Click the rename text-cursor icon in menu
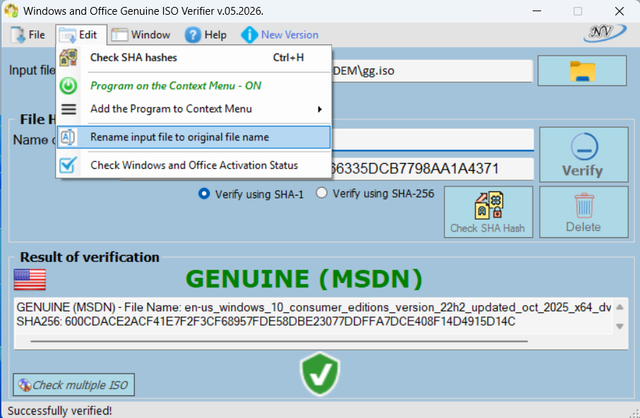This screenshot has height=418, width=640. pos(68,137)
